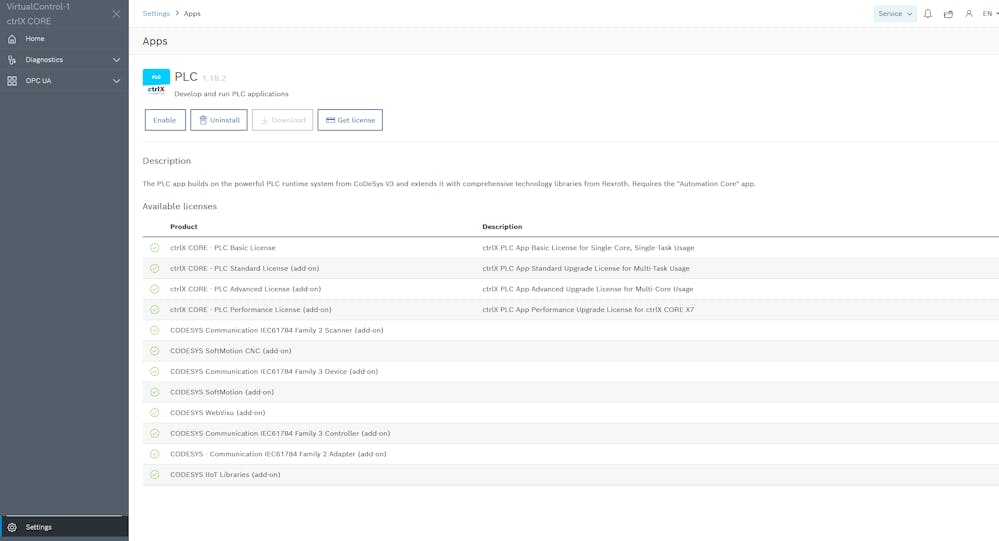Open the Service role dropdown
This screenshot has height=541, width=999.
click(894, 14)
